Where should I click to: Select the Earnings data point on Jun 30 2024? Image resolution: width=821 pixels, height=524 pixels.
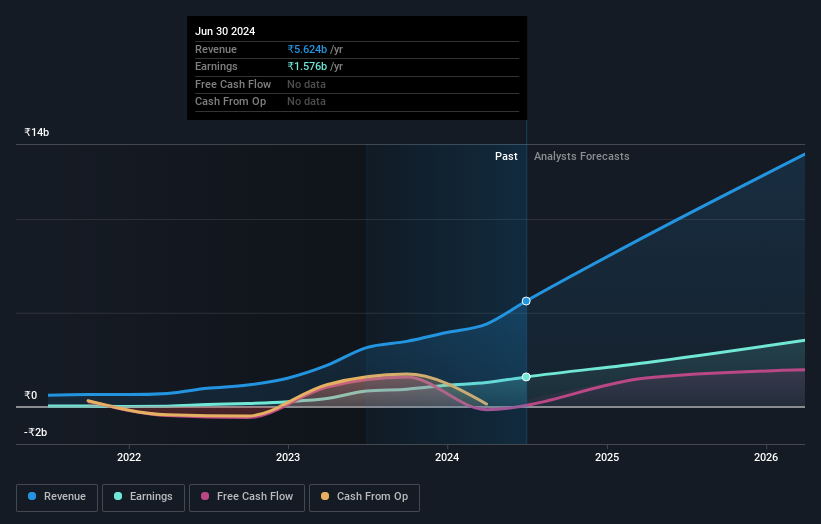tap(526, 377)
